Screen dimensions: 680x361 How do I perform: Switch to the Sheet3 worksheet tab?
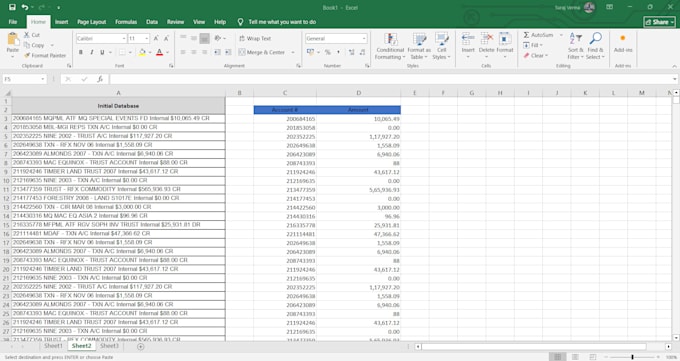coord(109,346)
